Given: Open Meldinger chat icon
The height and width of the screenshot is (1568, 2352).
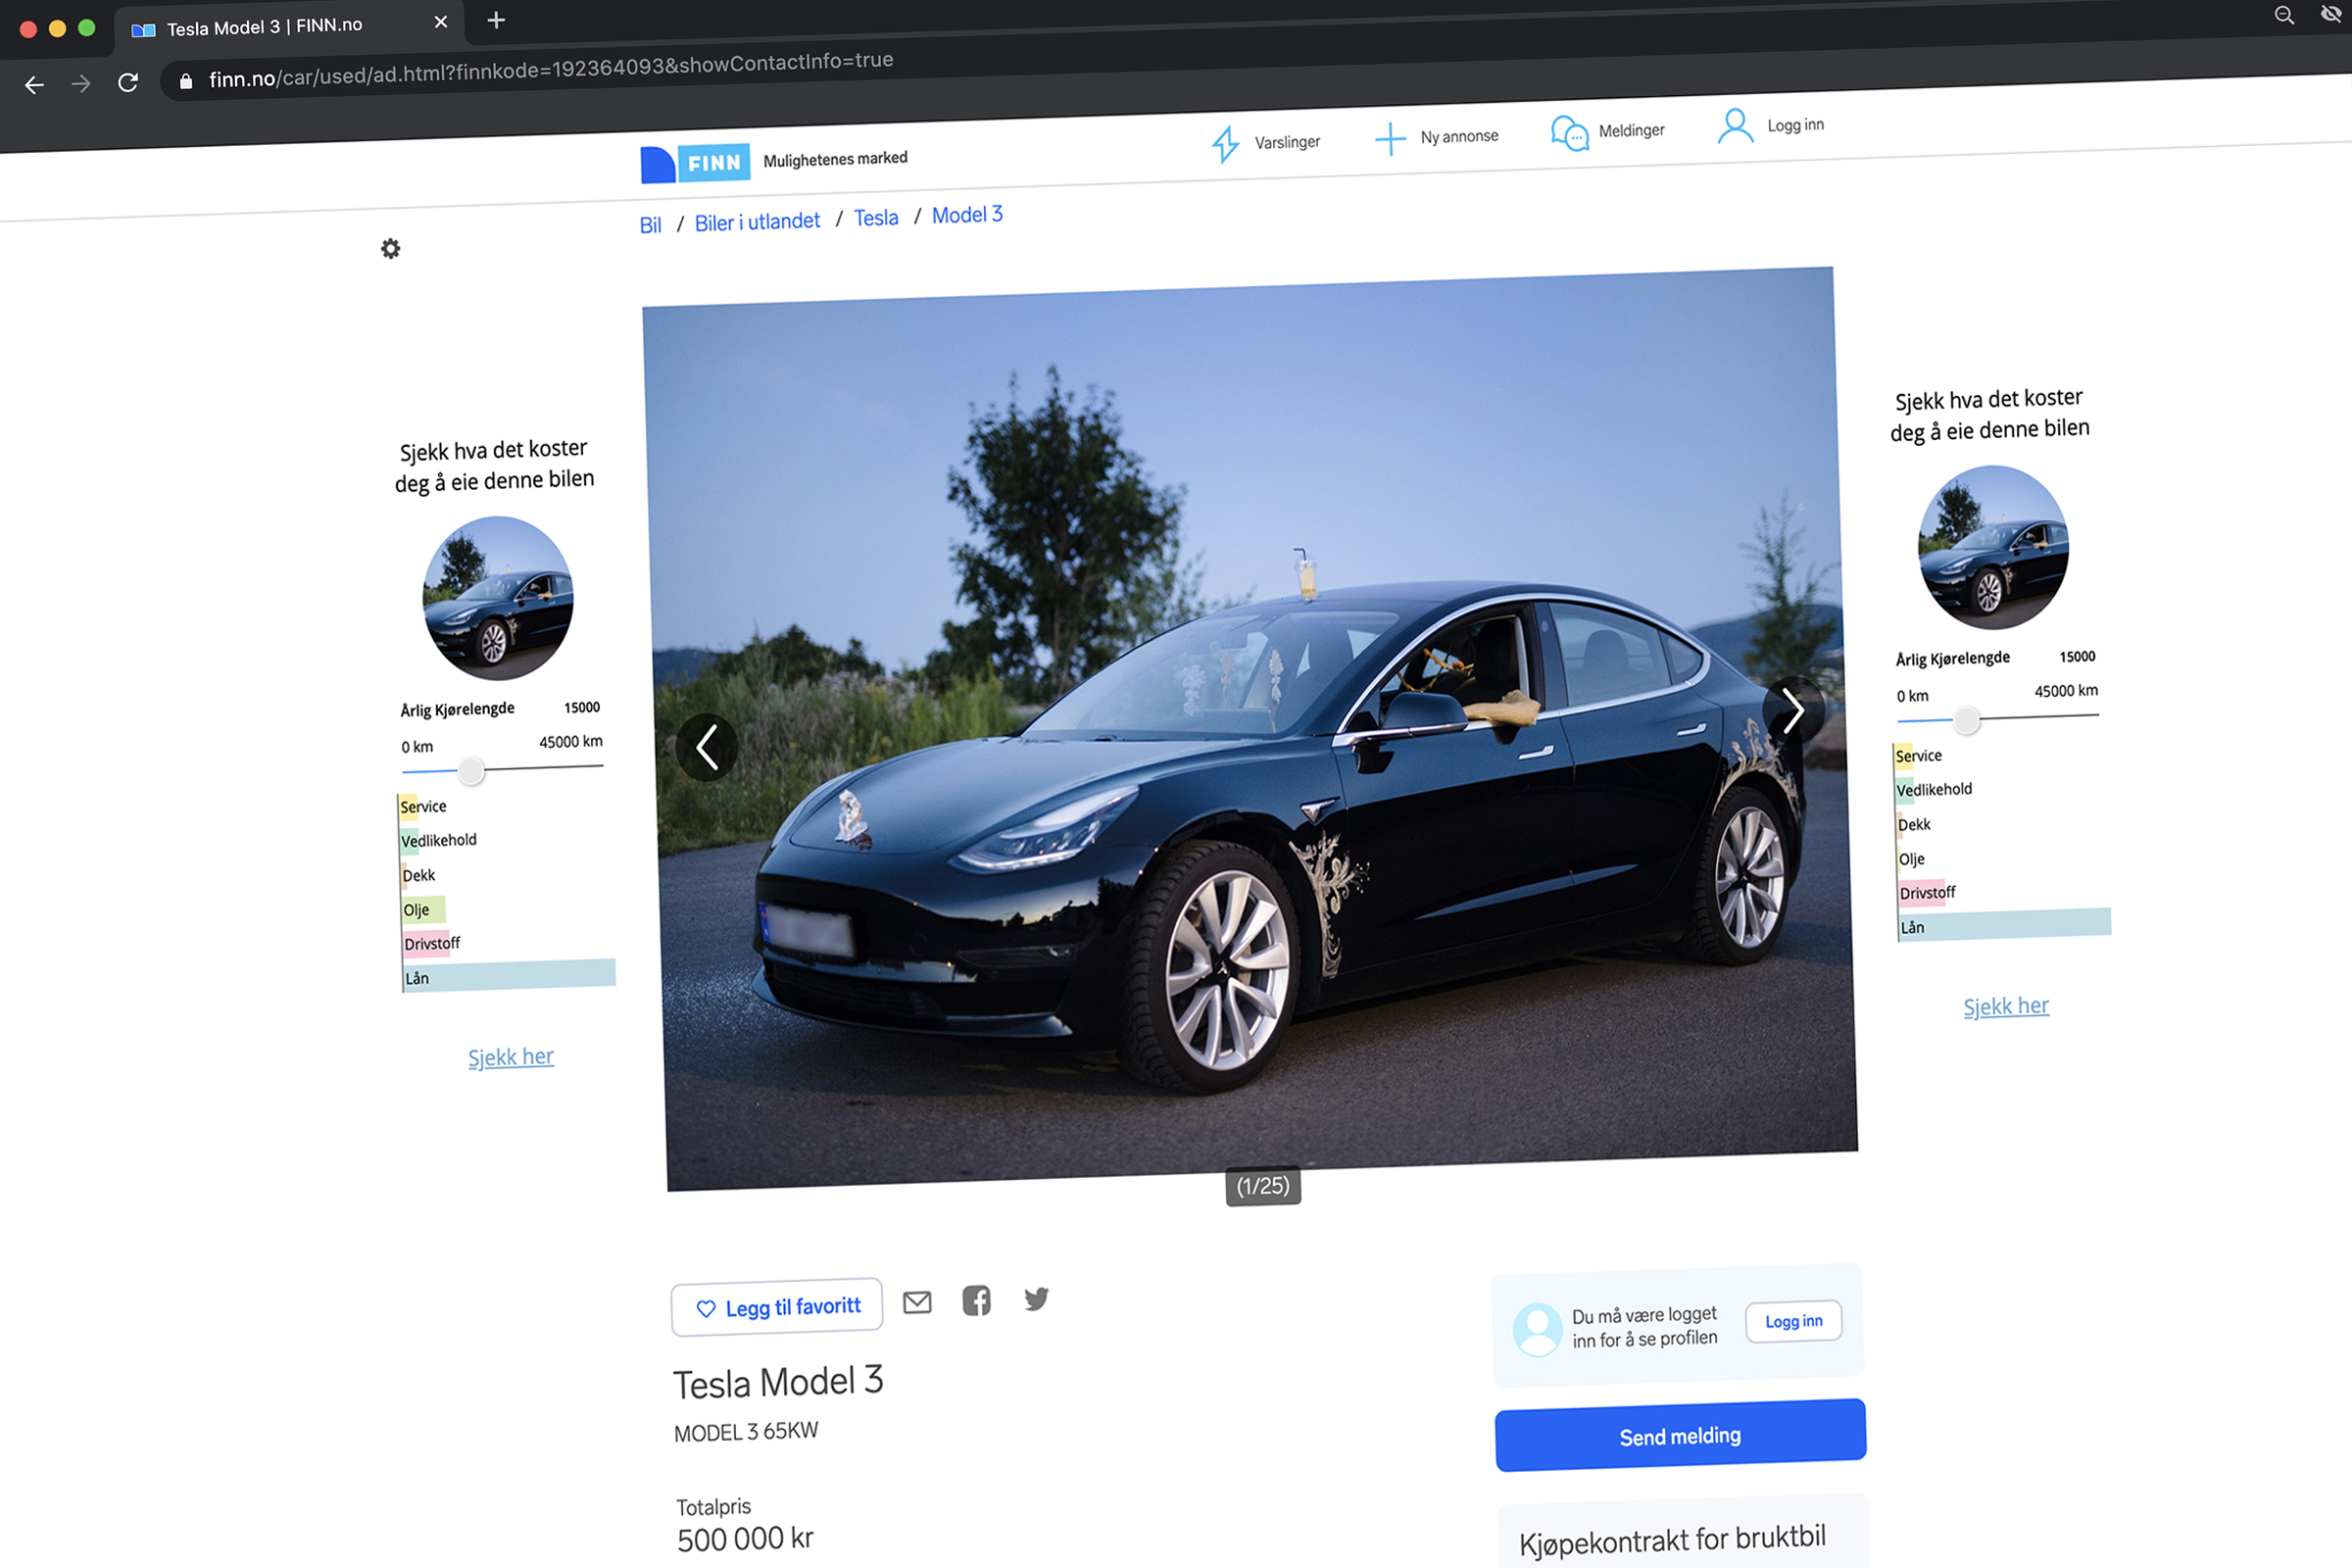Looking at the screenshot, I should point(1569,133).
